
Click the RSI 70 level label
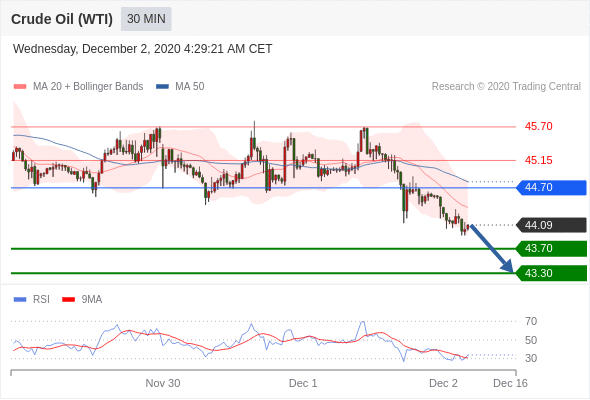pyautogui.click(x=531, y=321)
